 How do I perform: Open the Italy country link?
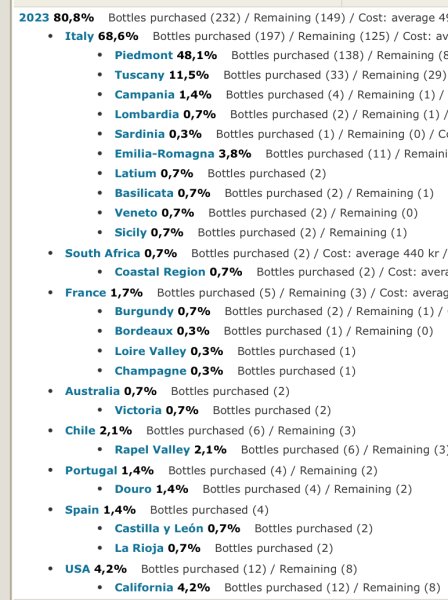click(79, 36)
